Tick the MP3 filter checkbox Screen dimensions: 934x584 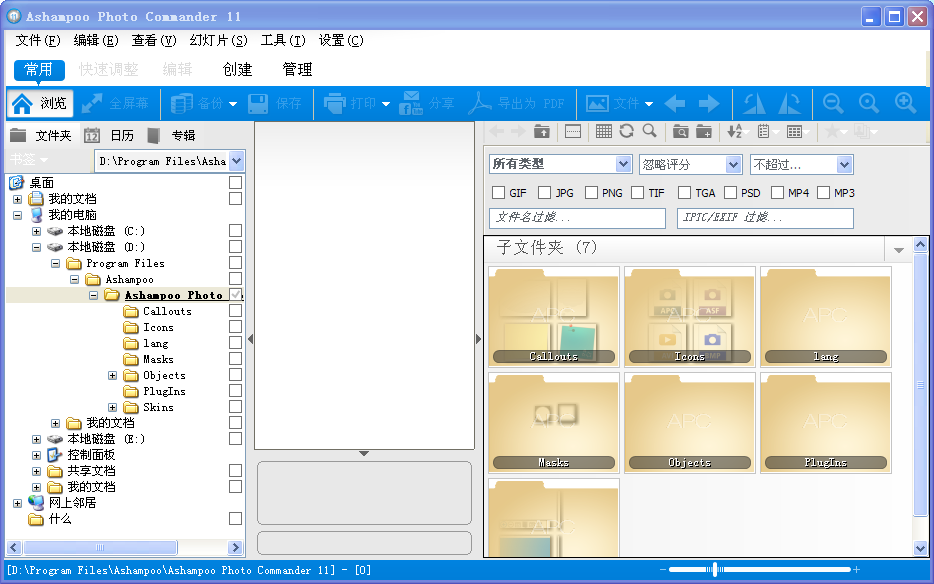(x=824, y=193)
